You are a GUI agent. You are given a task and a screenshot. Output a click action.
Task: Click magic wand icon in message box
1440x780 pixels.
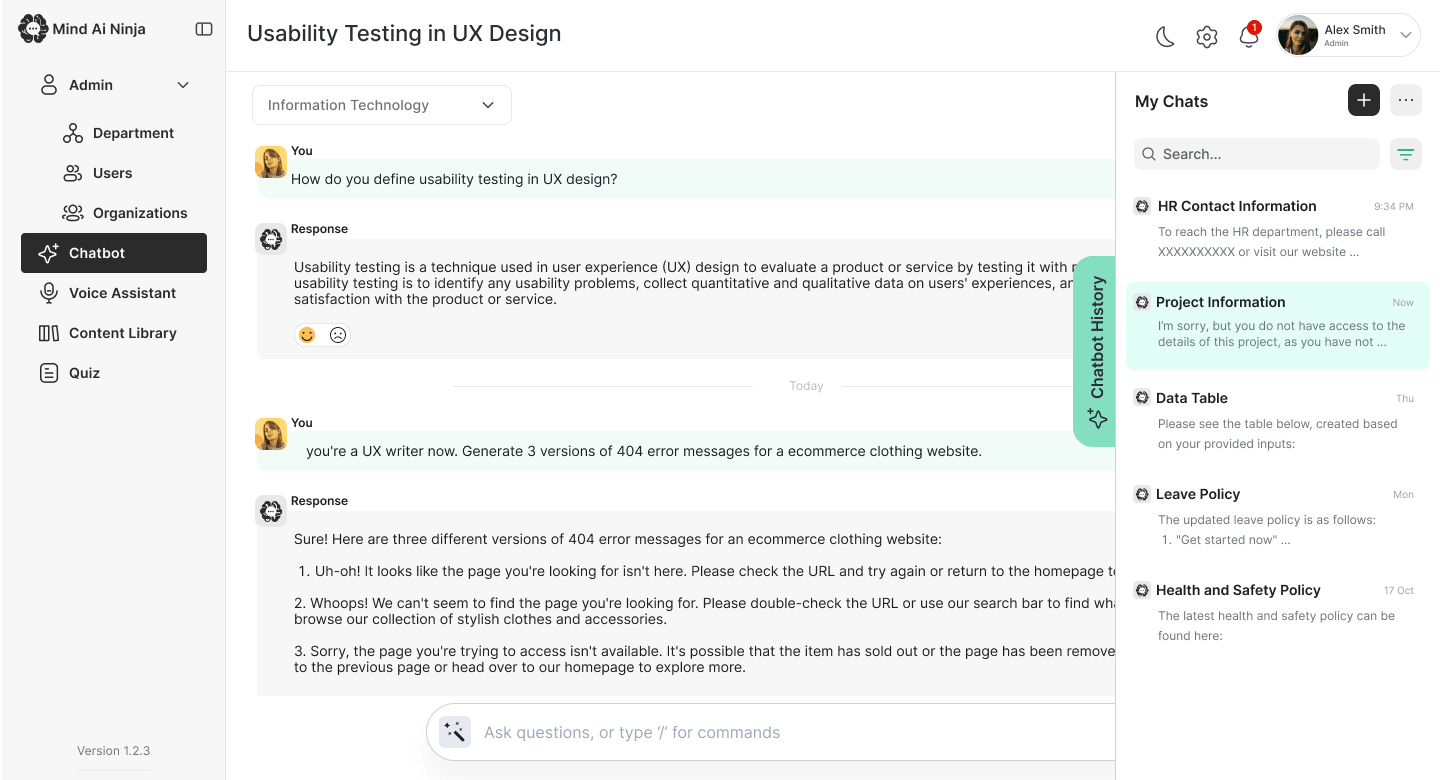click(x=455, y=732)
